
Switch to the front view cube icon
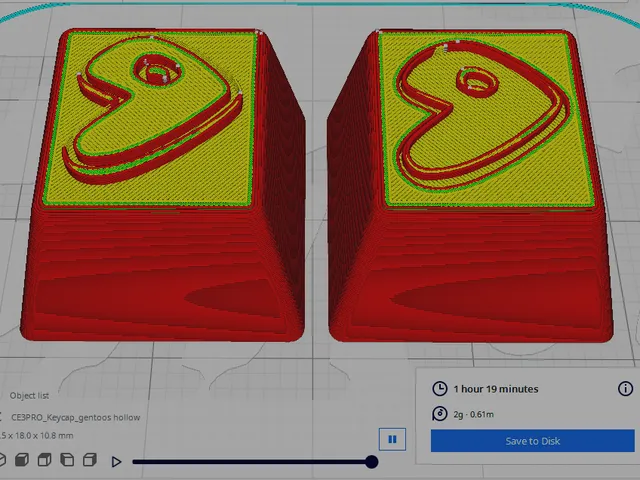tap(22, 460)
